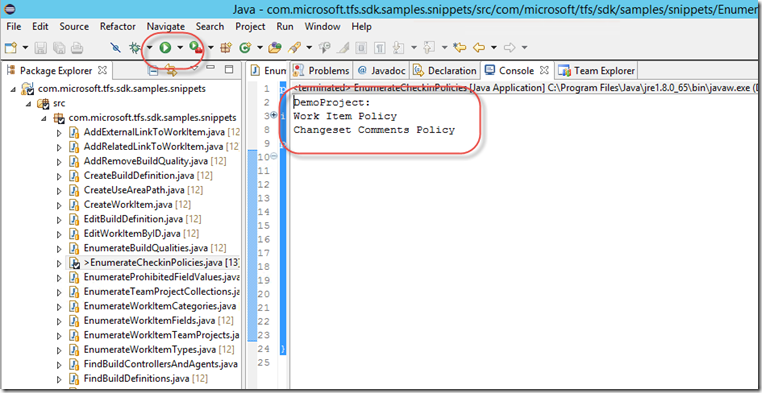Switch to the Declaration tab

[x=444, y=71]
